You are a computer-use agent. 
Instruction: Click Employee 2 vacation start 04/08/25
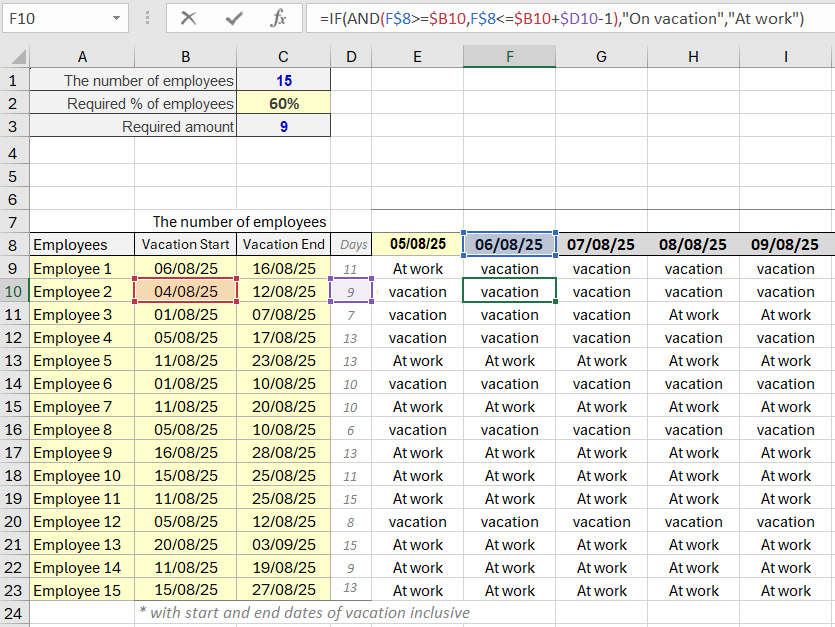pos(185,292)
